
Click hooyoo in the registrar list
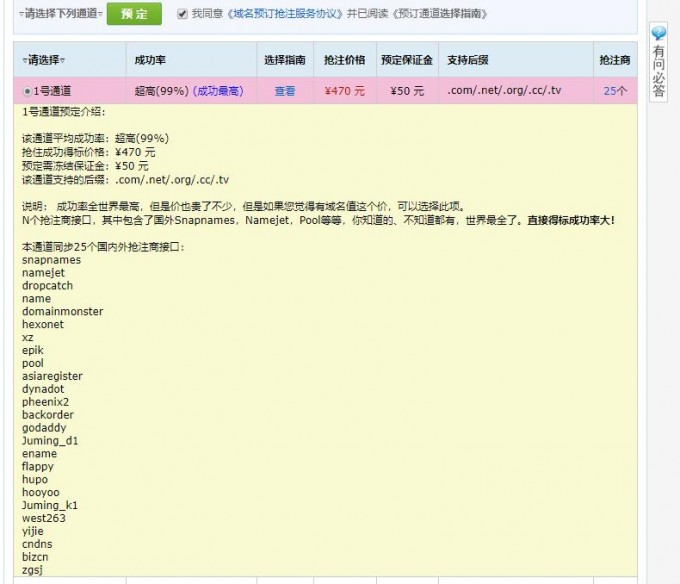pos(41,493)
